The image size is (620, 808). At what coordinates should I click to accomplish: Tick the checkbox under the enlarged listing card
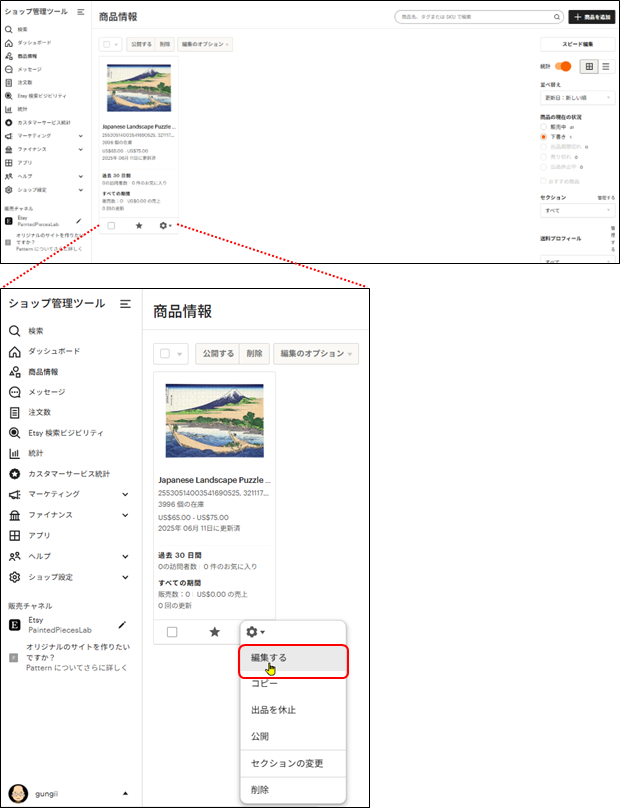point(172,632)
